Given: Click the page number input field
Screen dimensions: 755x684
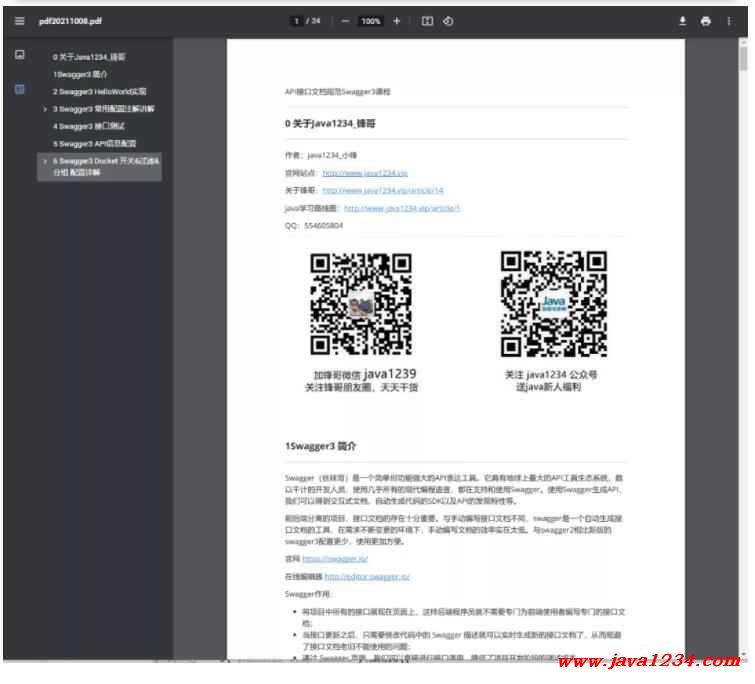Looking at the screenshot, I should click(x=297, y=21).
